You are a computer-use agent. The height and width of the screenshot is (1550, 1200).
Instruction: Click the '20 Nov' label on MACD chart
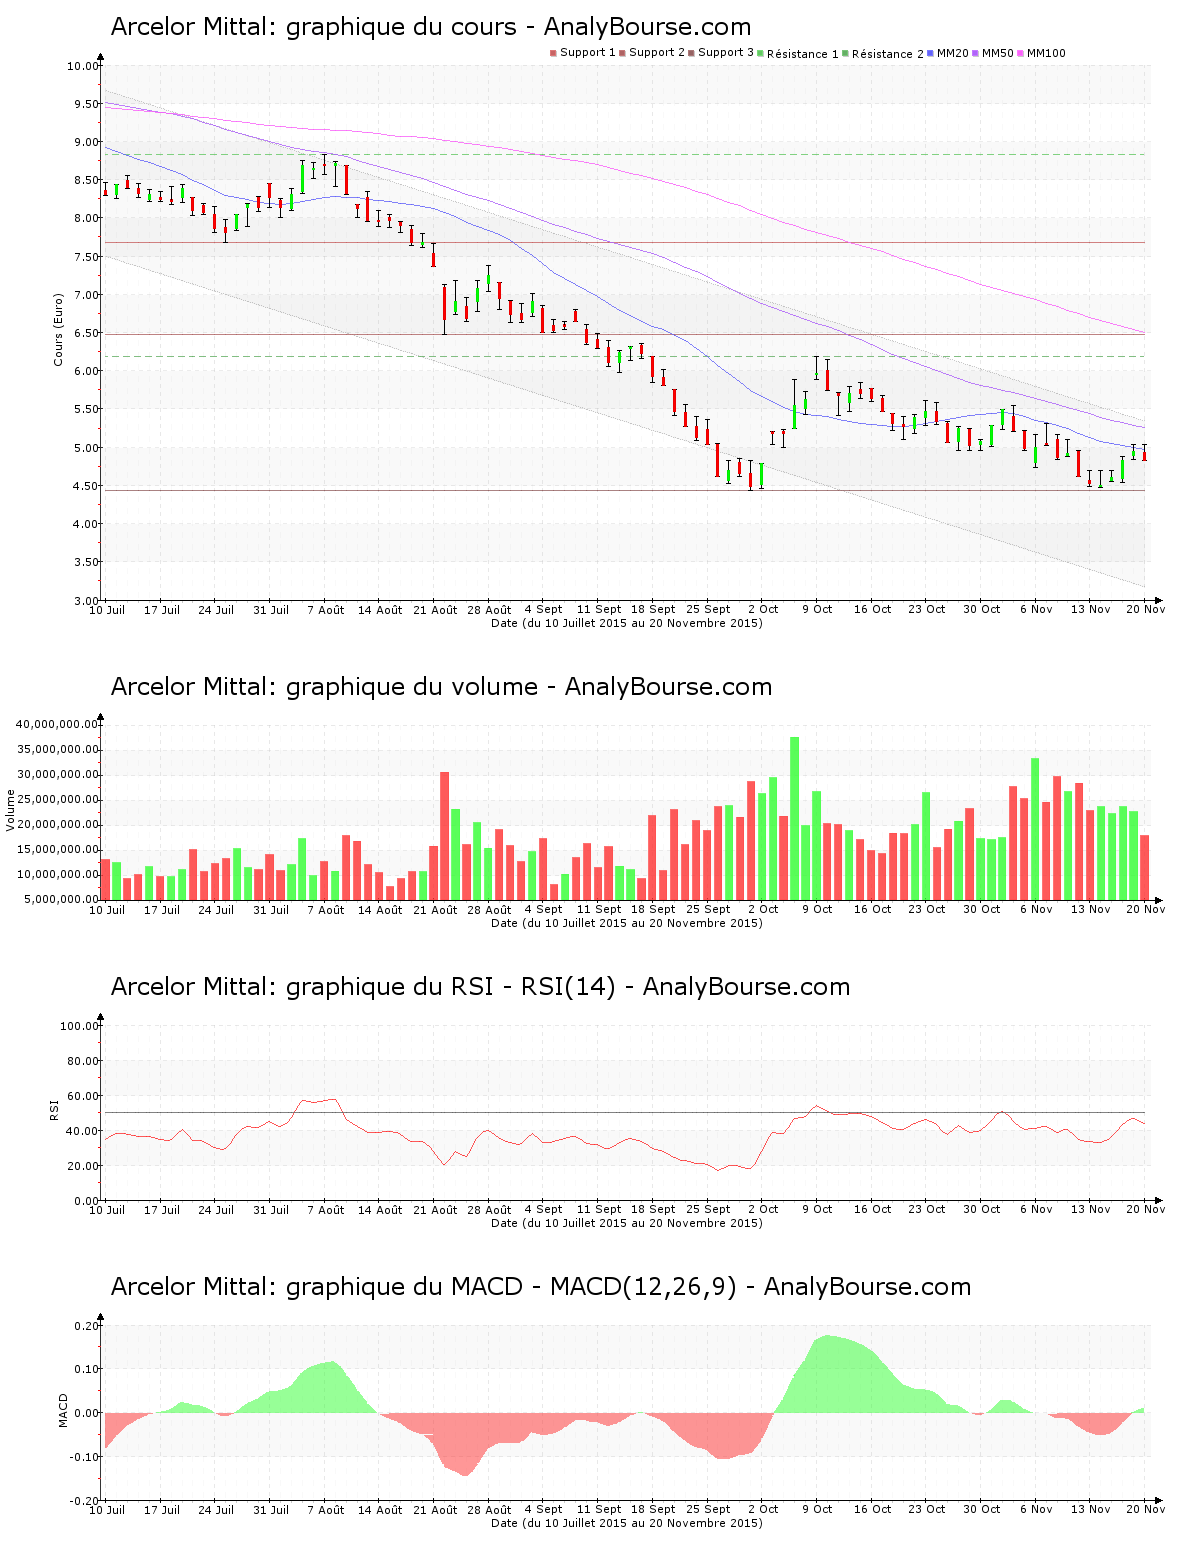(x=1145, y=1509)
